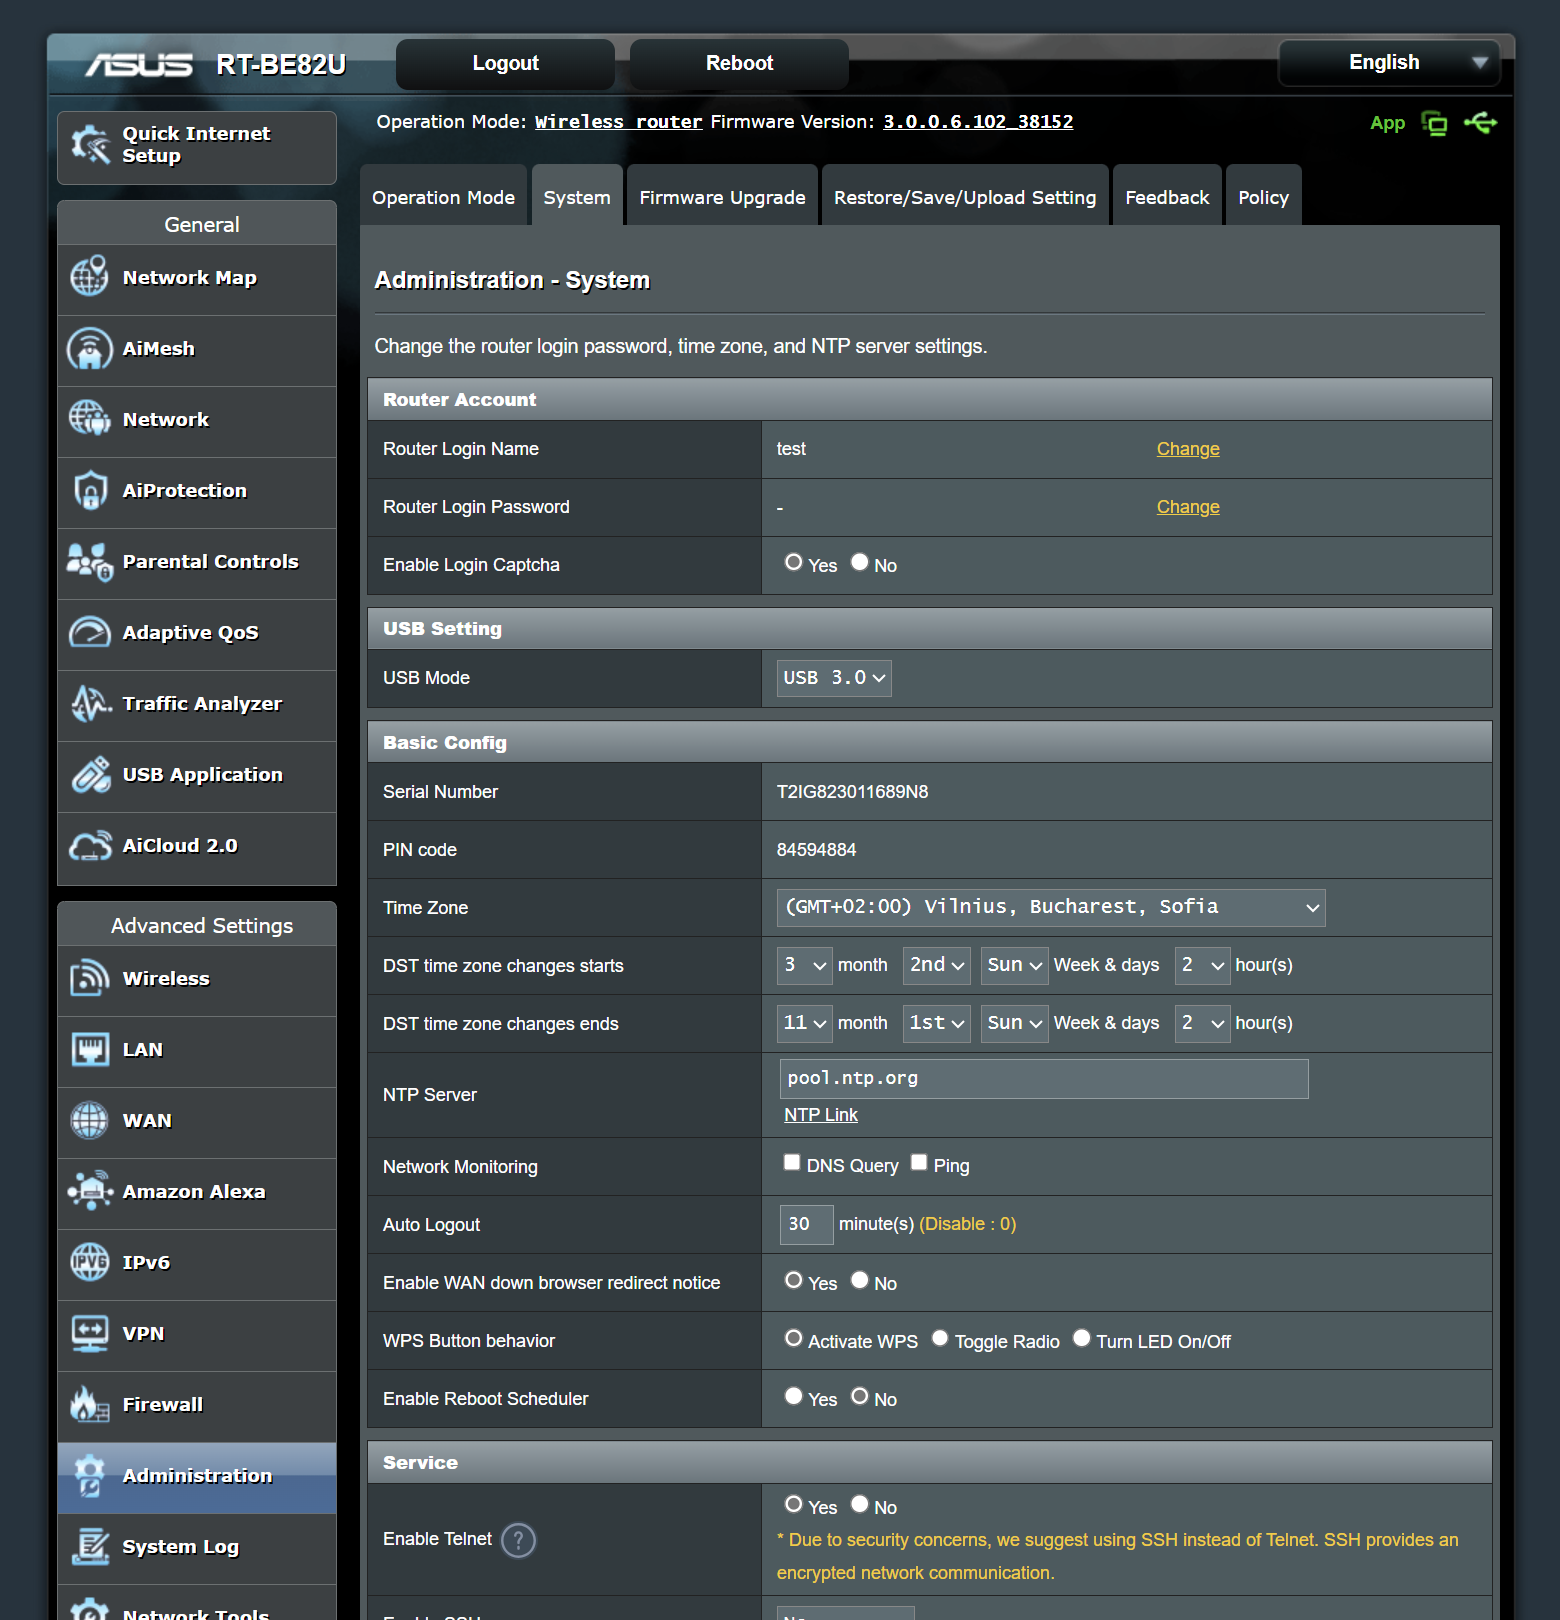Choose Toggle Radio for WPS button behavior

coord(940,1338)
